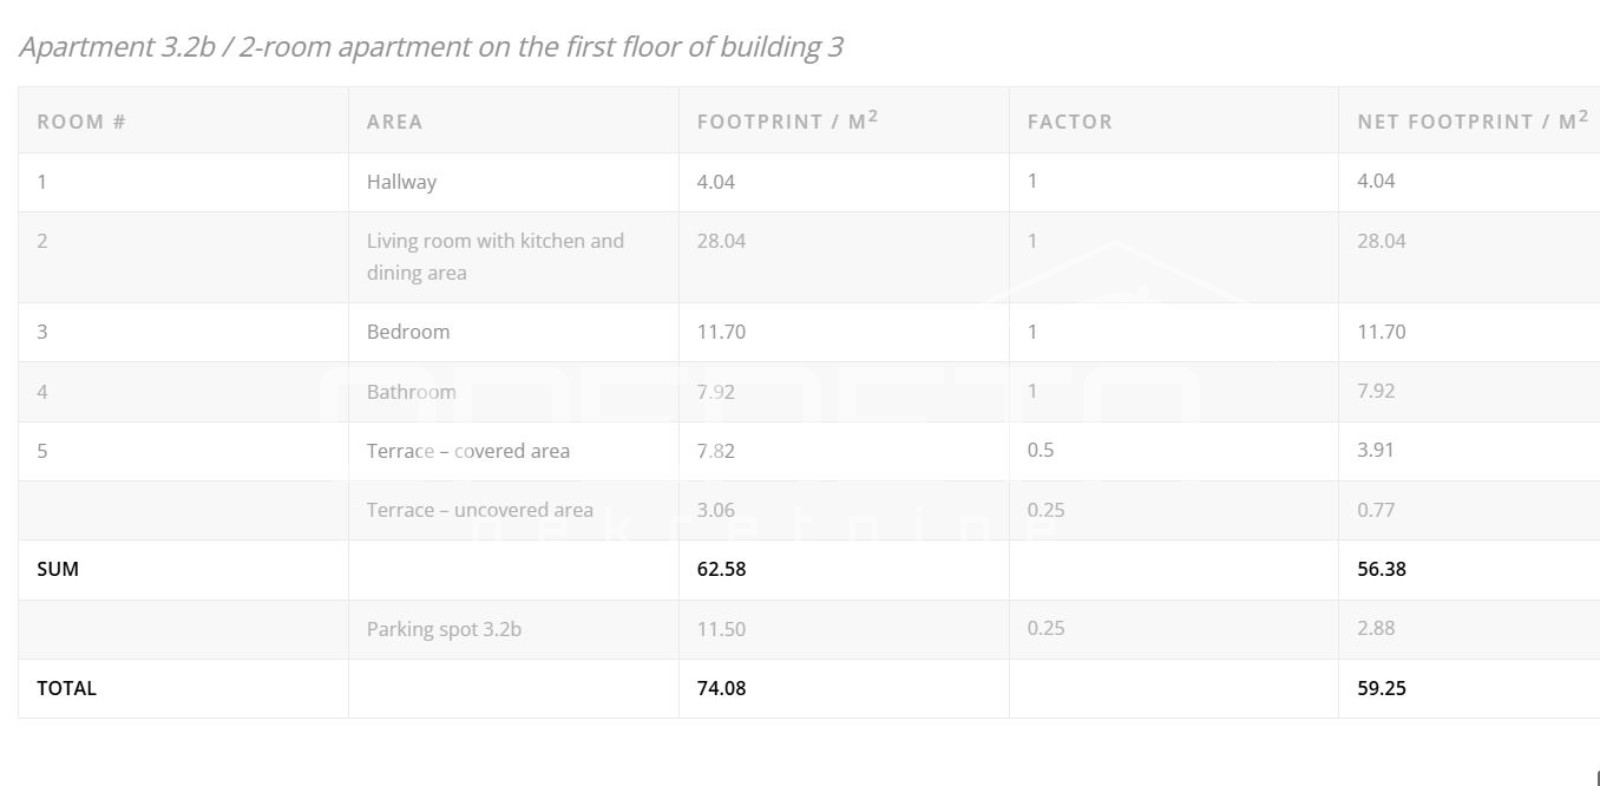Click the FACTOR column header

point(1069,122)
